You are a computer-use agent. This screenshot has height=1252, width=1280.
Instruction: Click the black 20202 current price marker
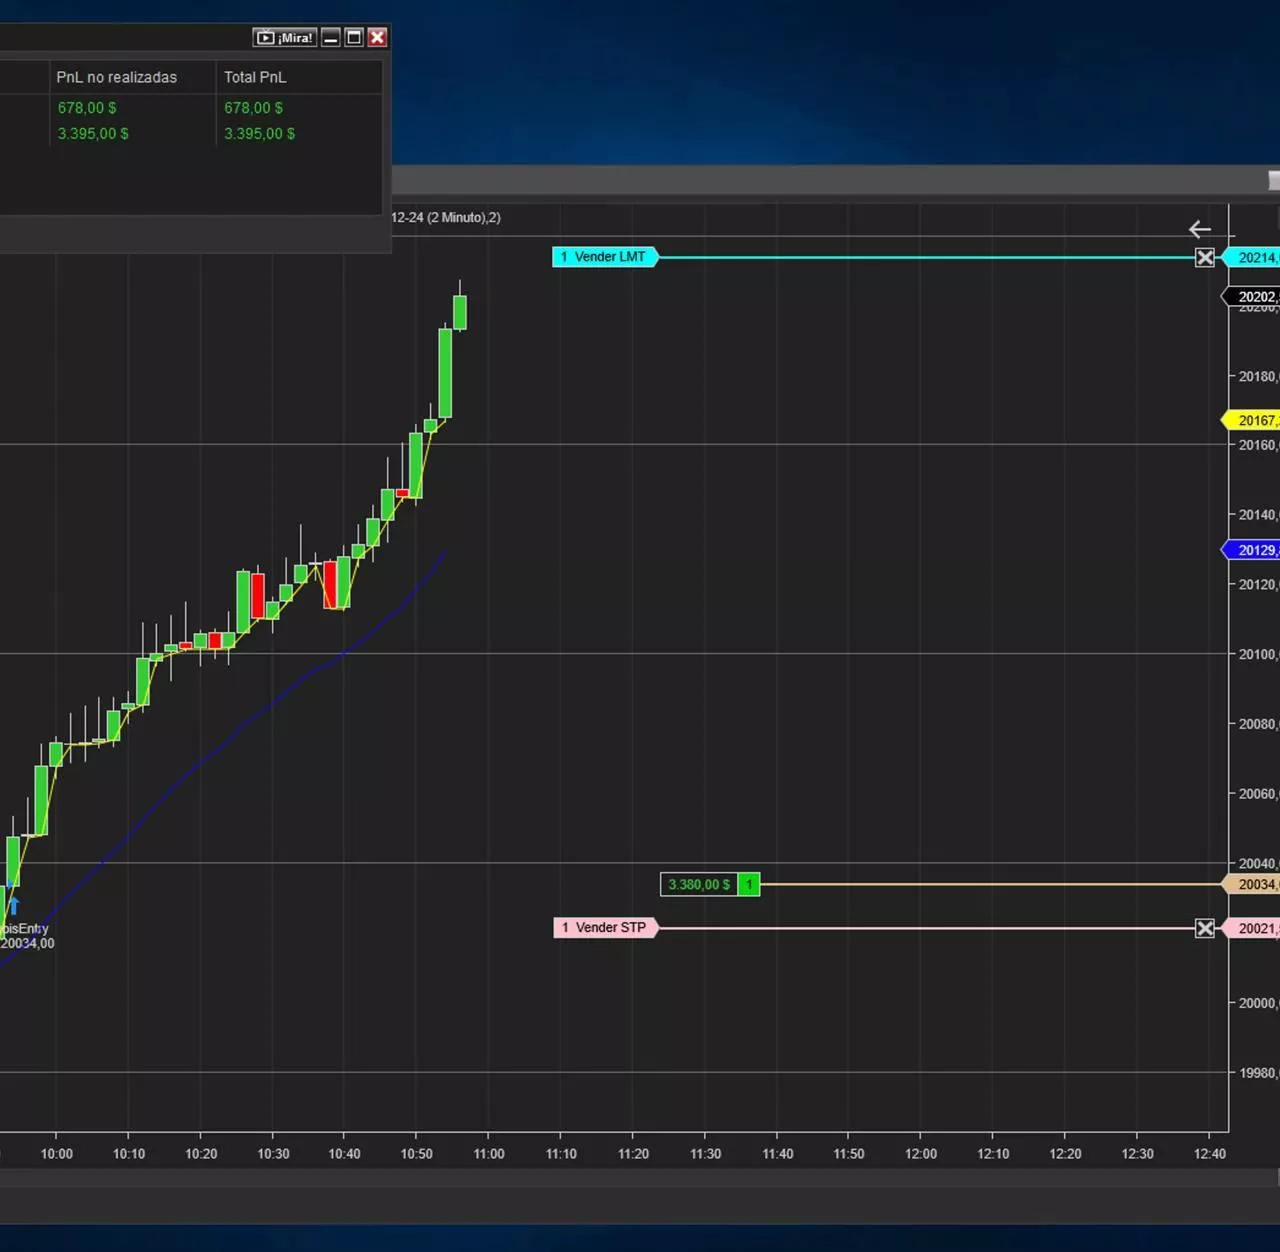pyautogui.click(x=1254, y=297)
